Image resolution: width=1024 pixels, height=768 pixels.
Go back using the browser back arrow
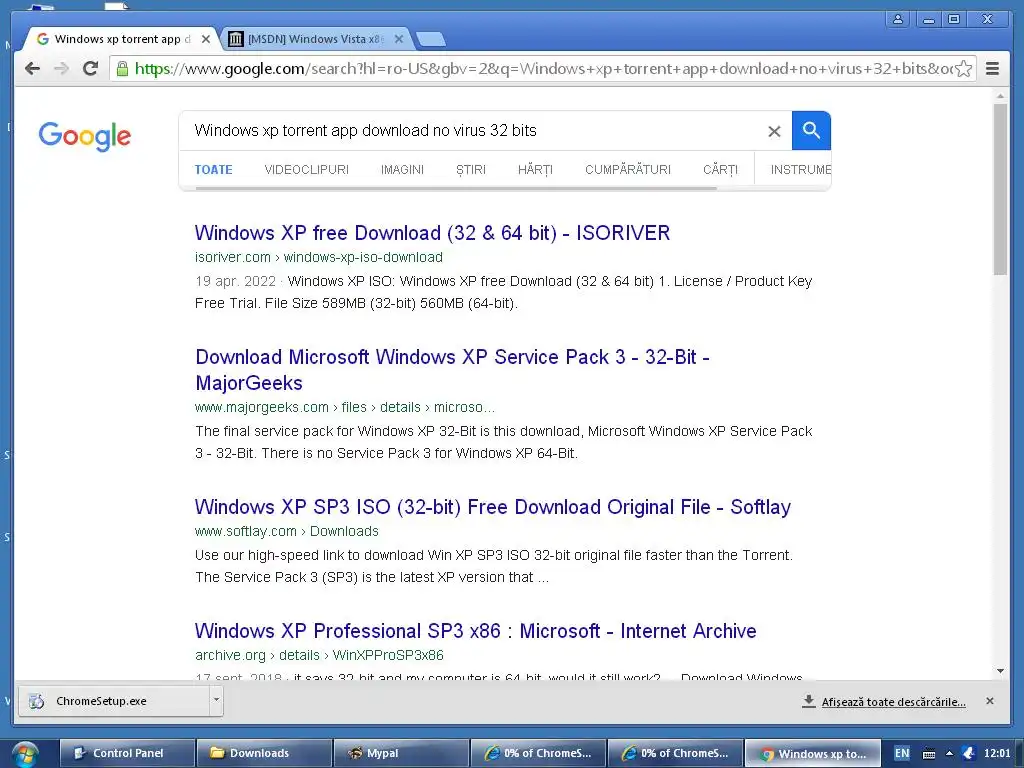tap(32, 69)
